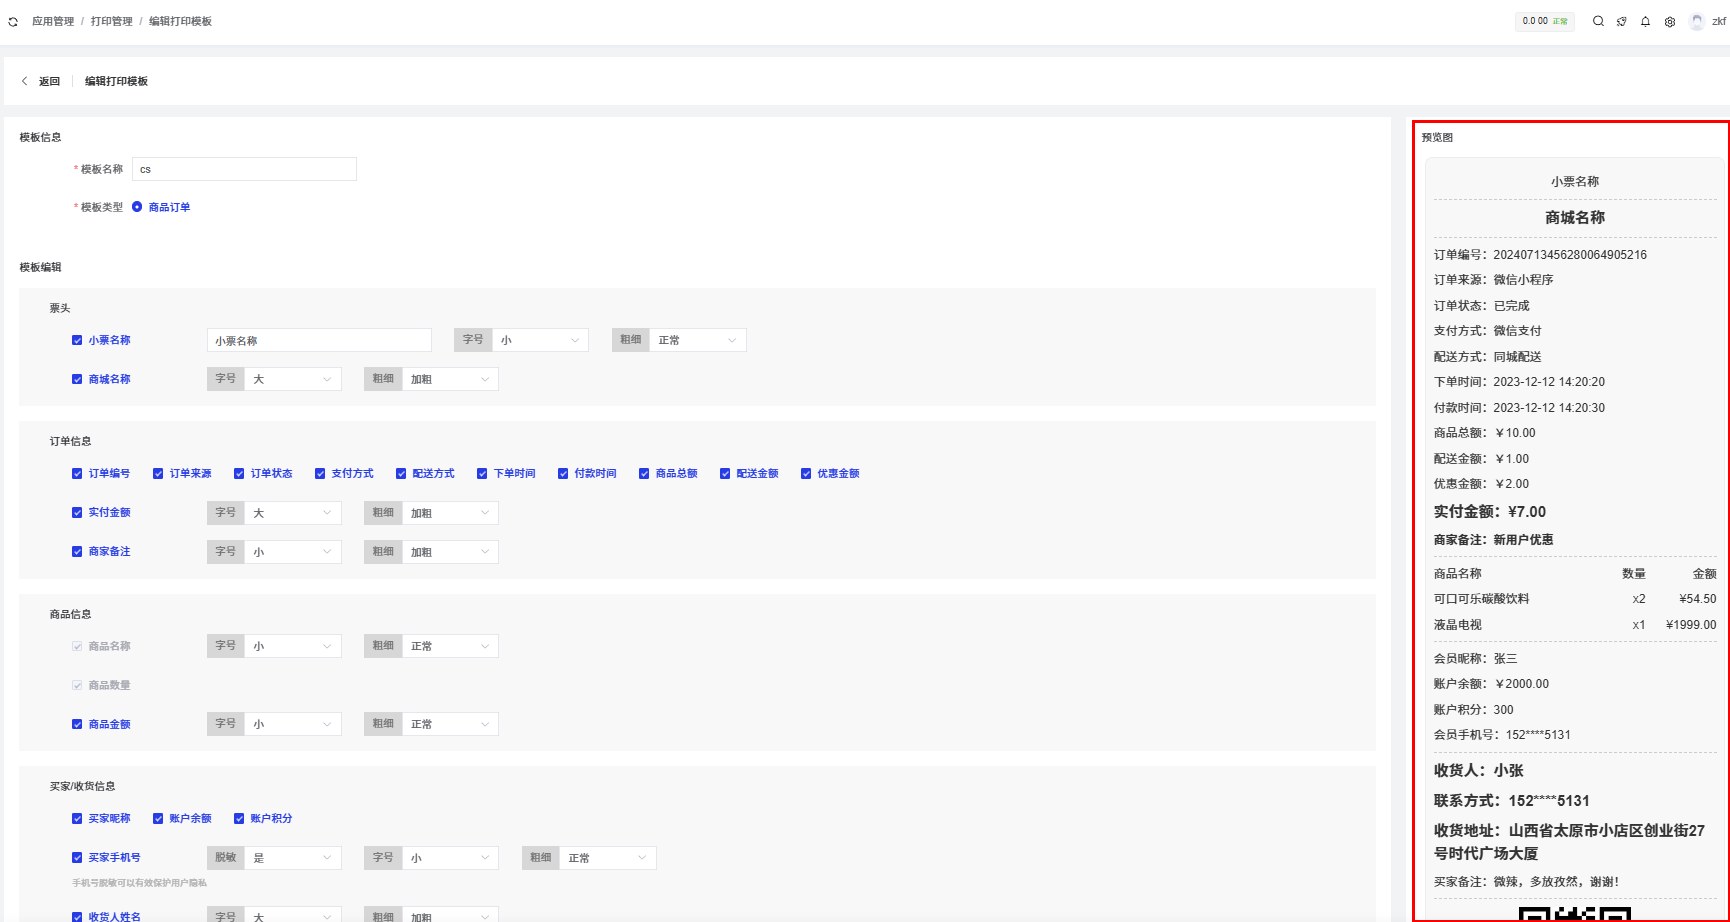Open the 小票名称 font size dropdown

click(540, 341)
